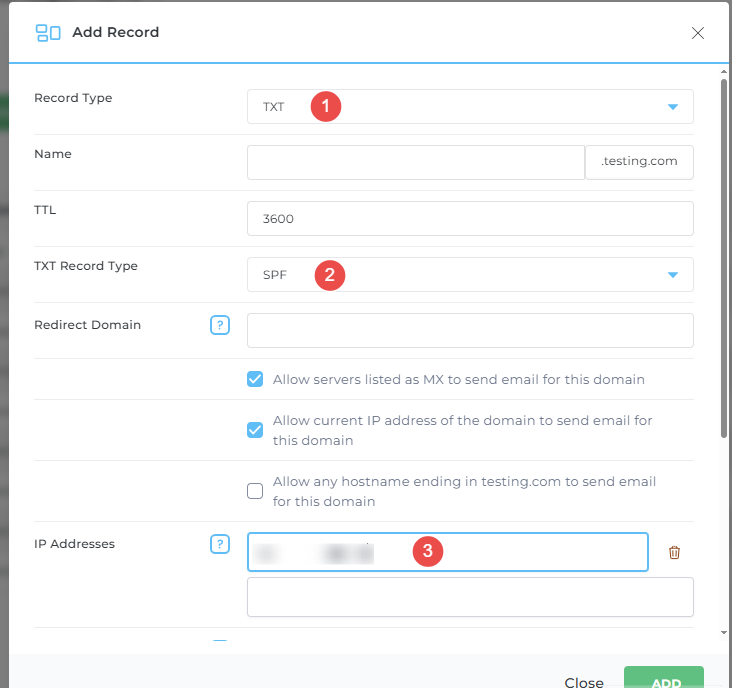
Task: Uncheck allow MX servers to send email
Action: (x=255, y=380)
